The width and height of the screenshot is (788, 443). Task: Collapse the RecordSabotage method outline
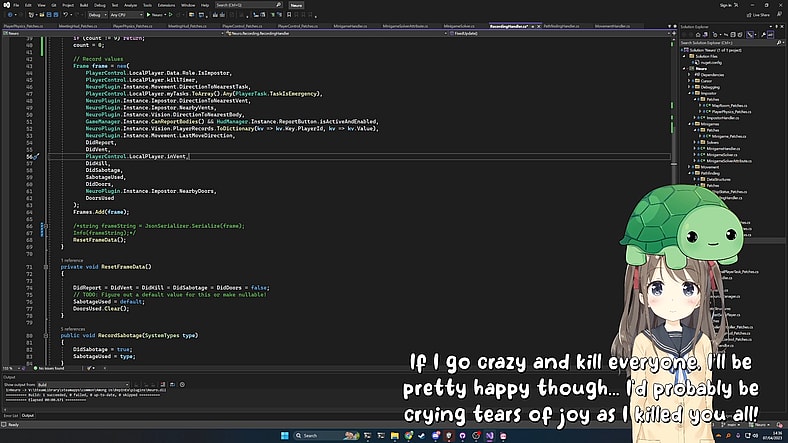tap(46, 336)
